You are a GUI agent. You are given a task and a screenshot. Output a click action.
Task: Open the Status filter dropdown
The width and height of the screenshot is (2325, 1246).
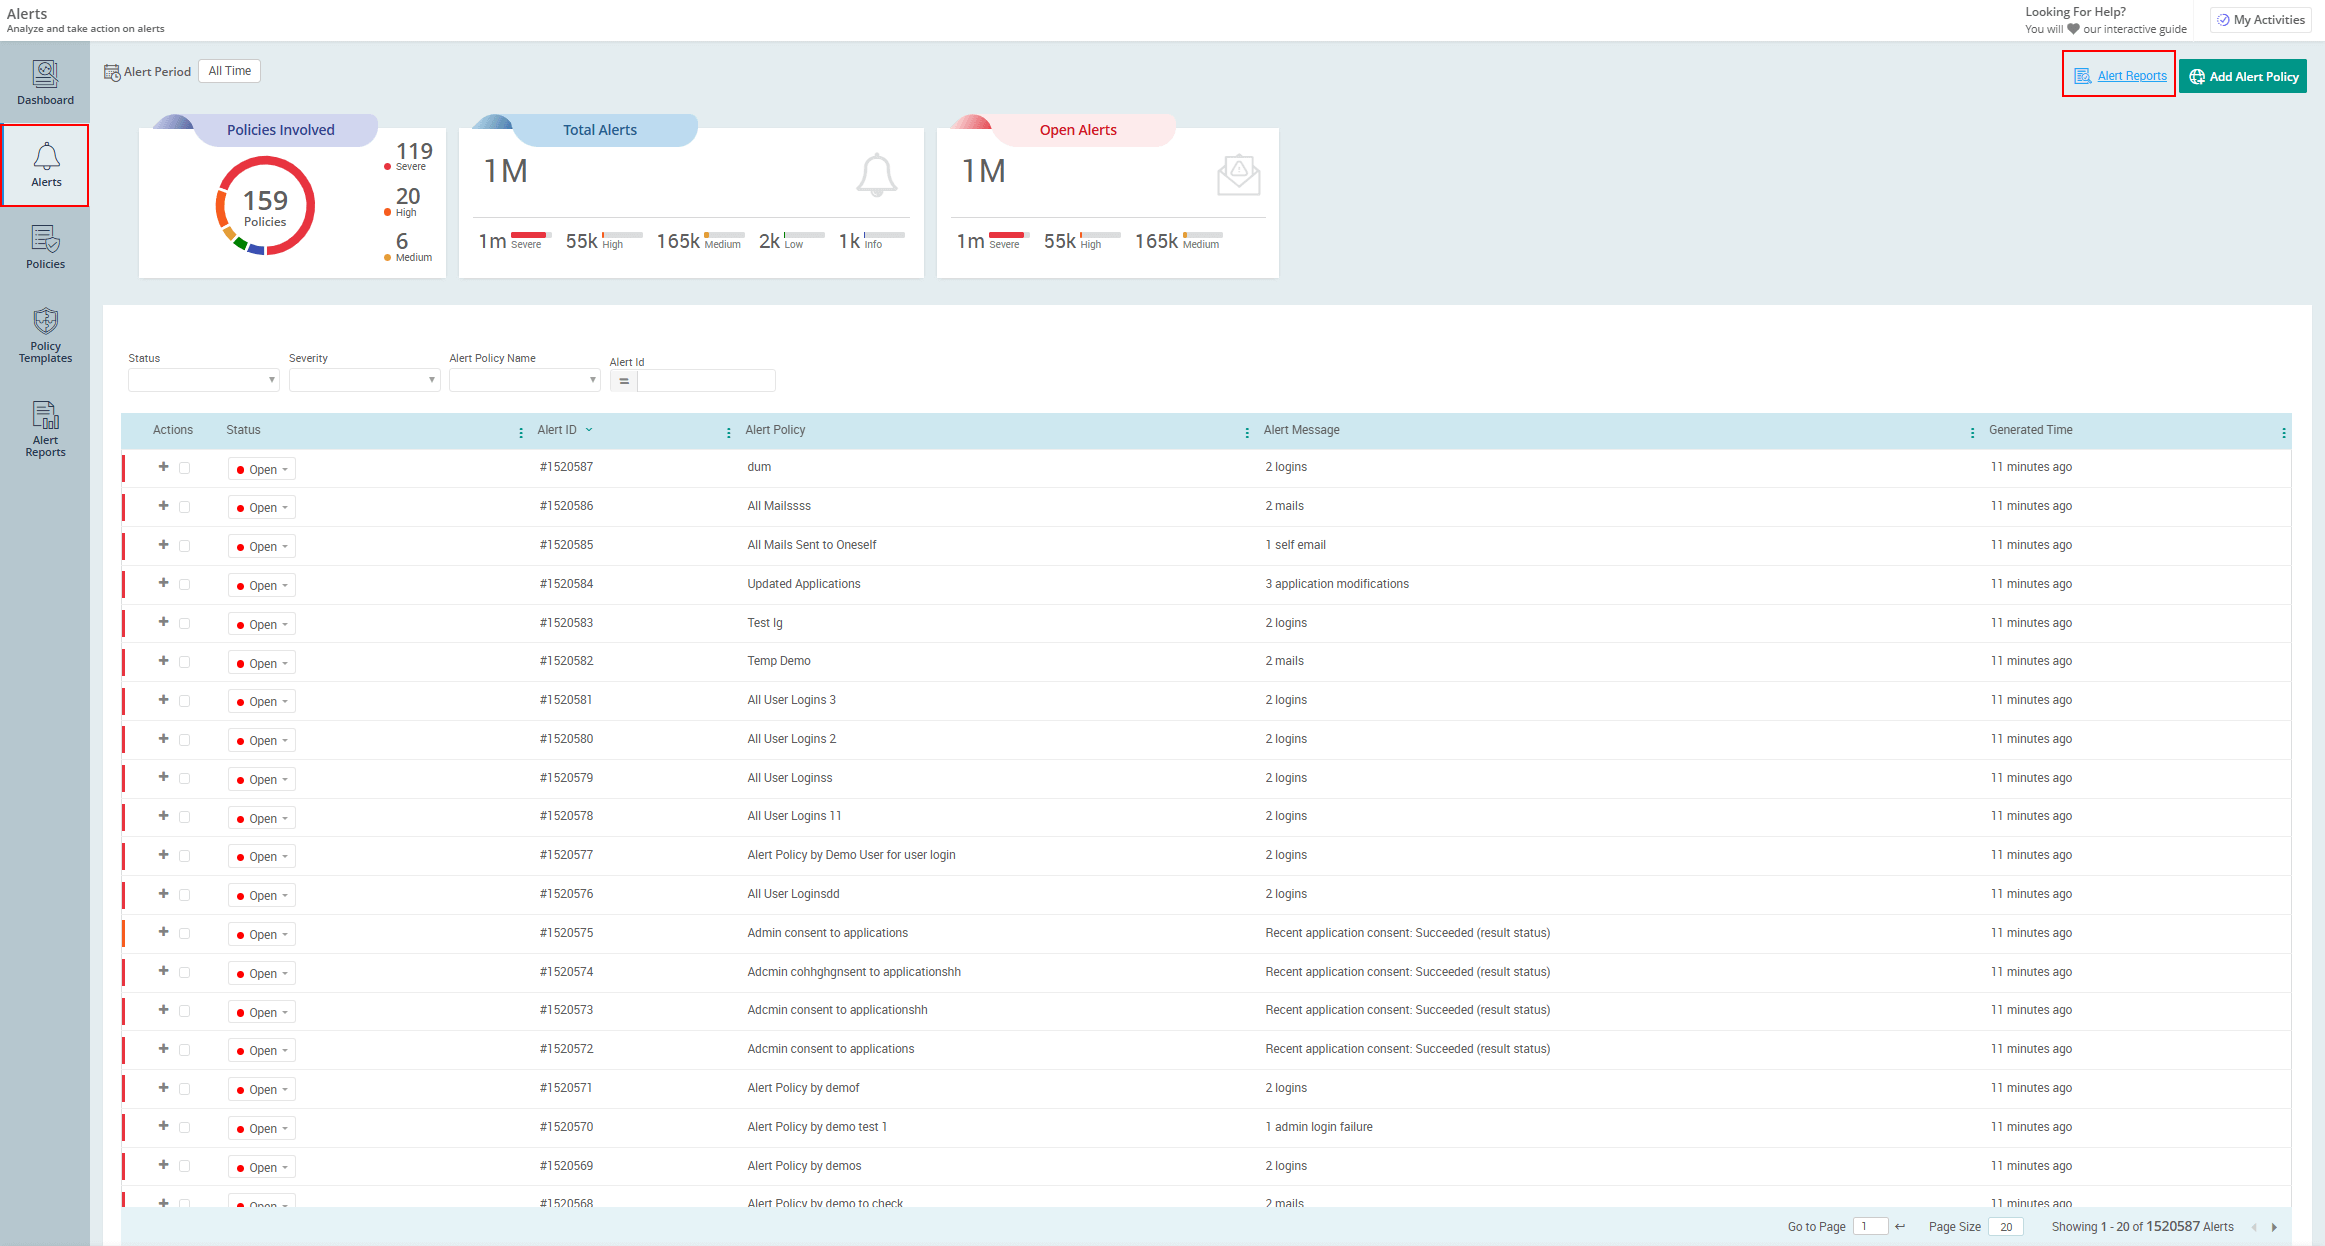[203, 380]
